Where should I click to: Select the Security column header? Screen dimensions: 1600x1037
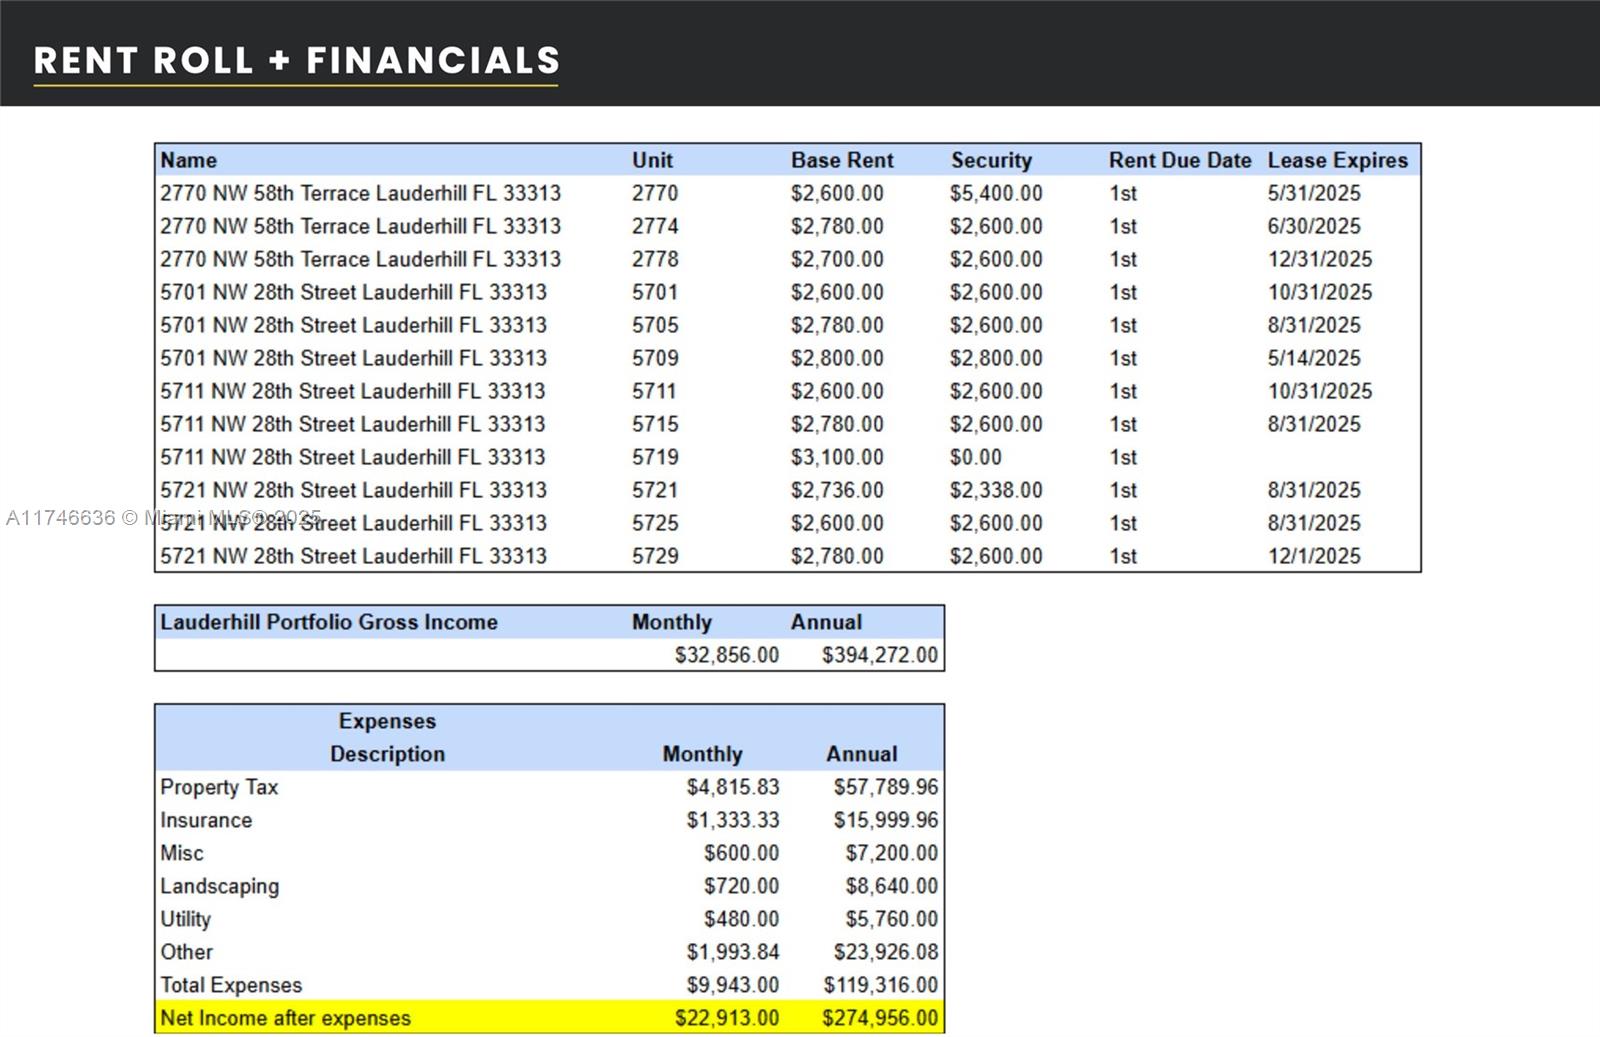(991, 160)
